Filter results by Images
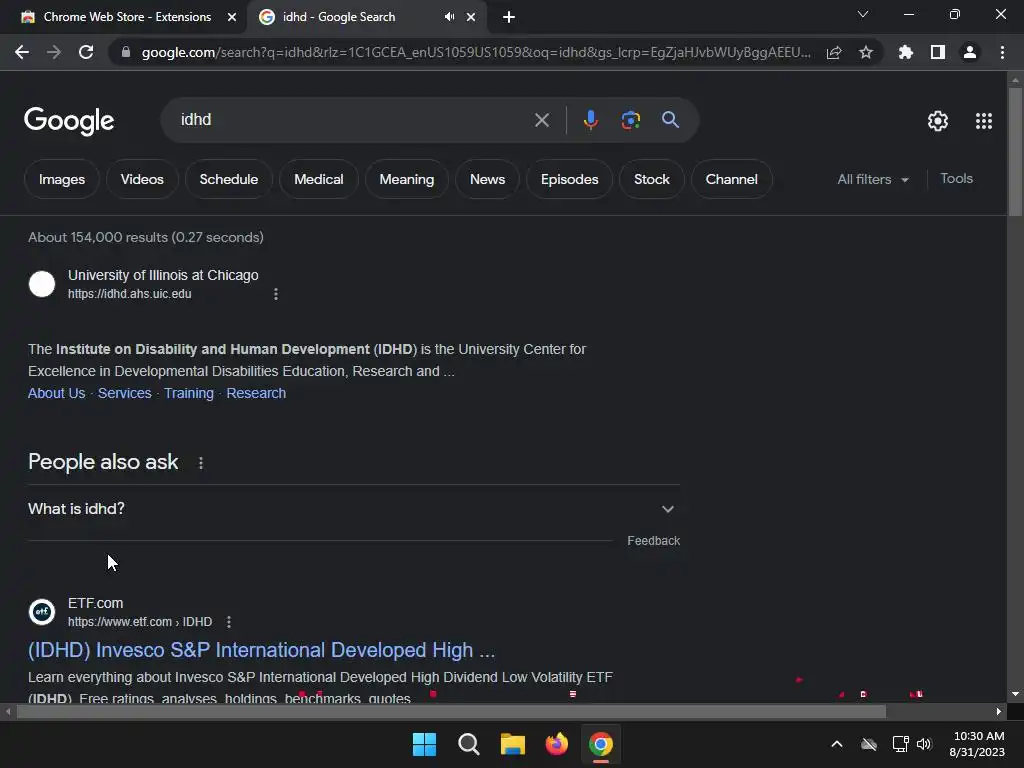This screenshot has height=768, width=1024. pyautogui.click(x=62, y=179)
